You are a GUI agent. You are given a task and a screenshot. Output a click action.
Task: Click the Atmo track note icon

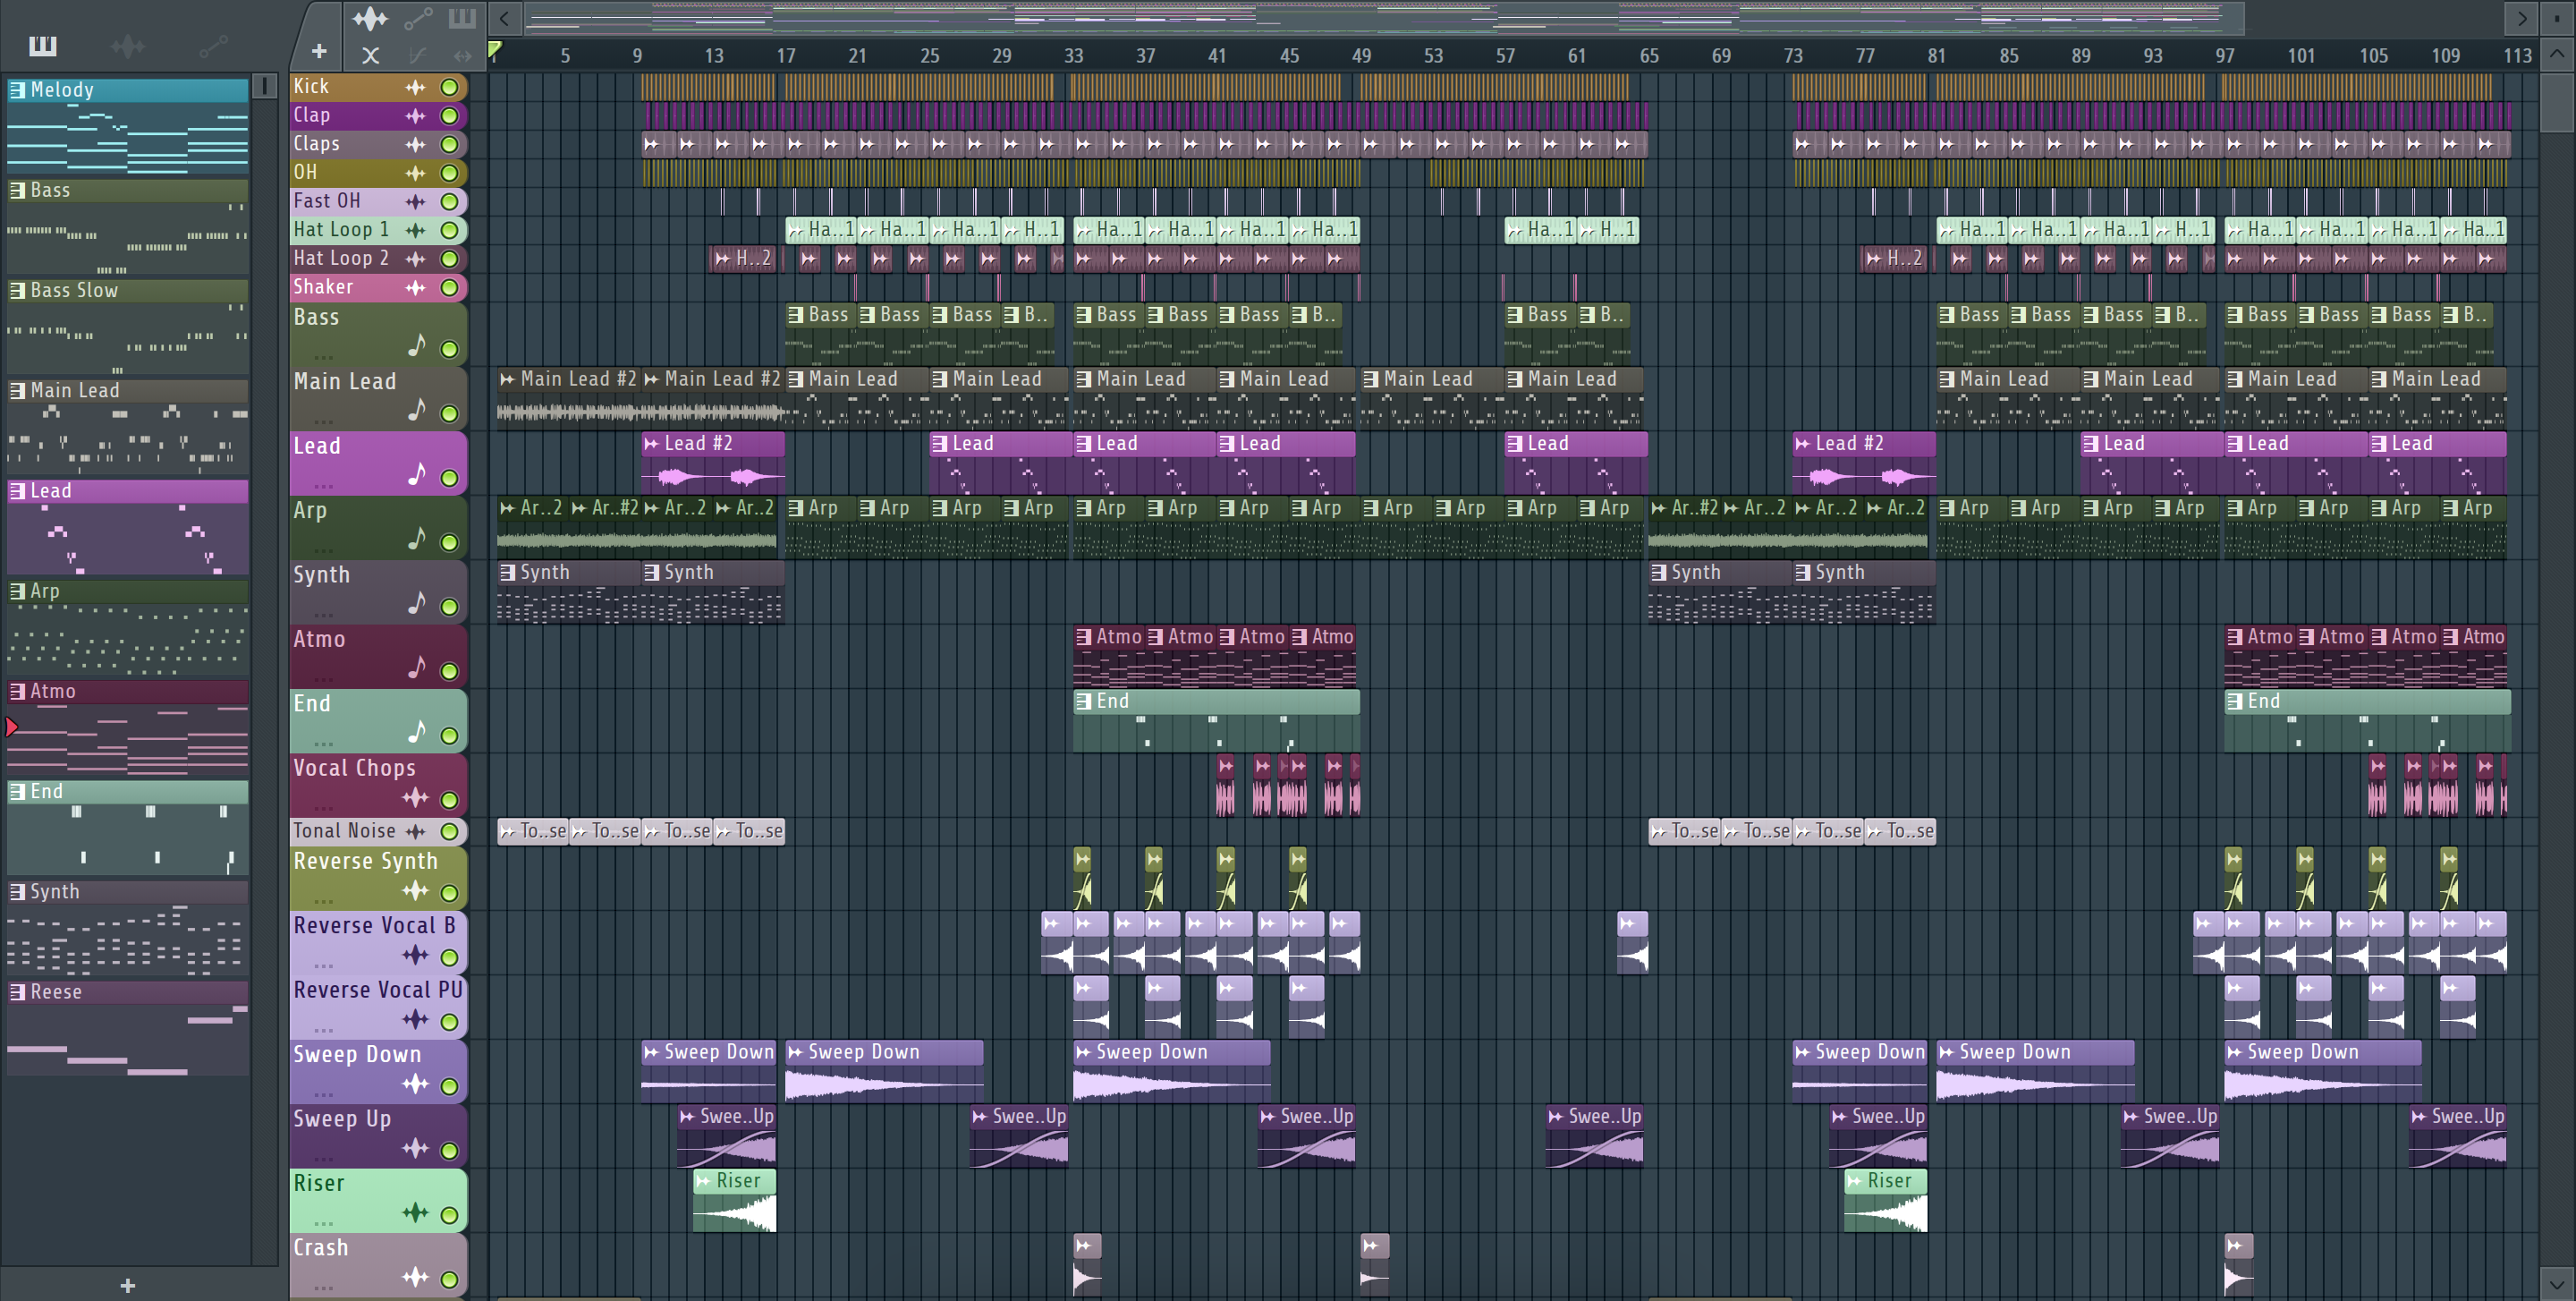(x=417, y=667)
